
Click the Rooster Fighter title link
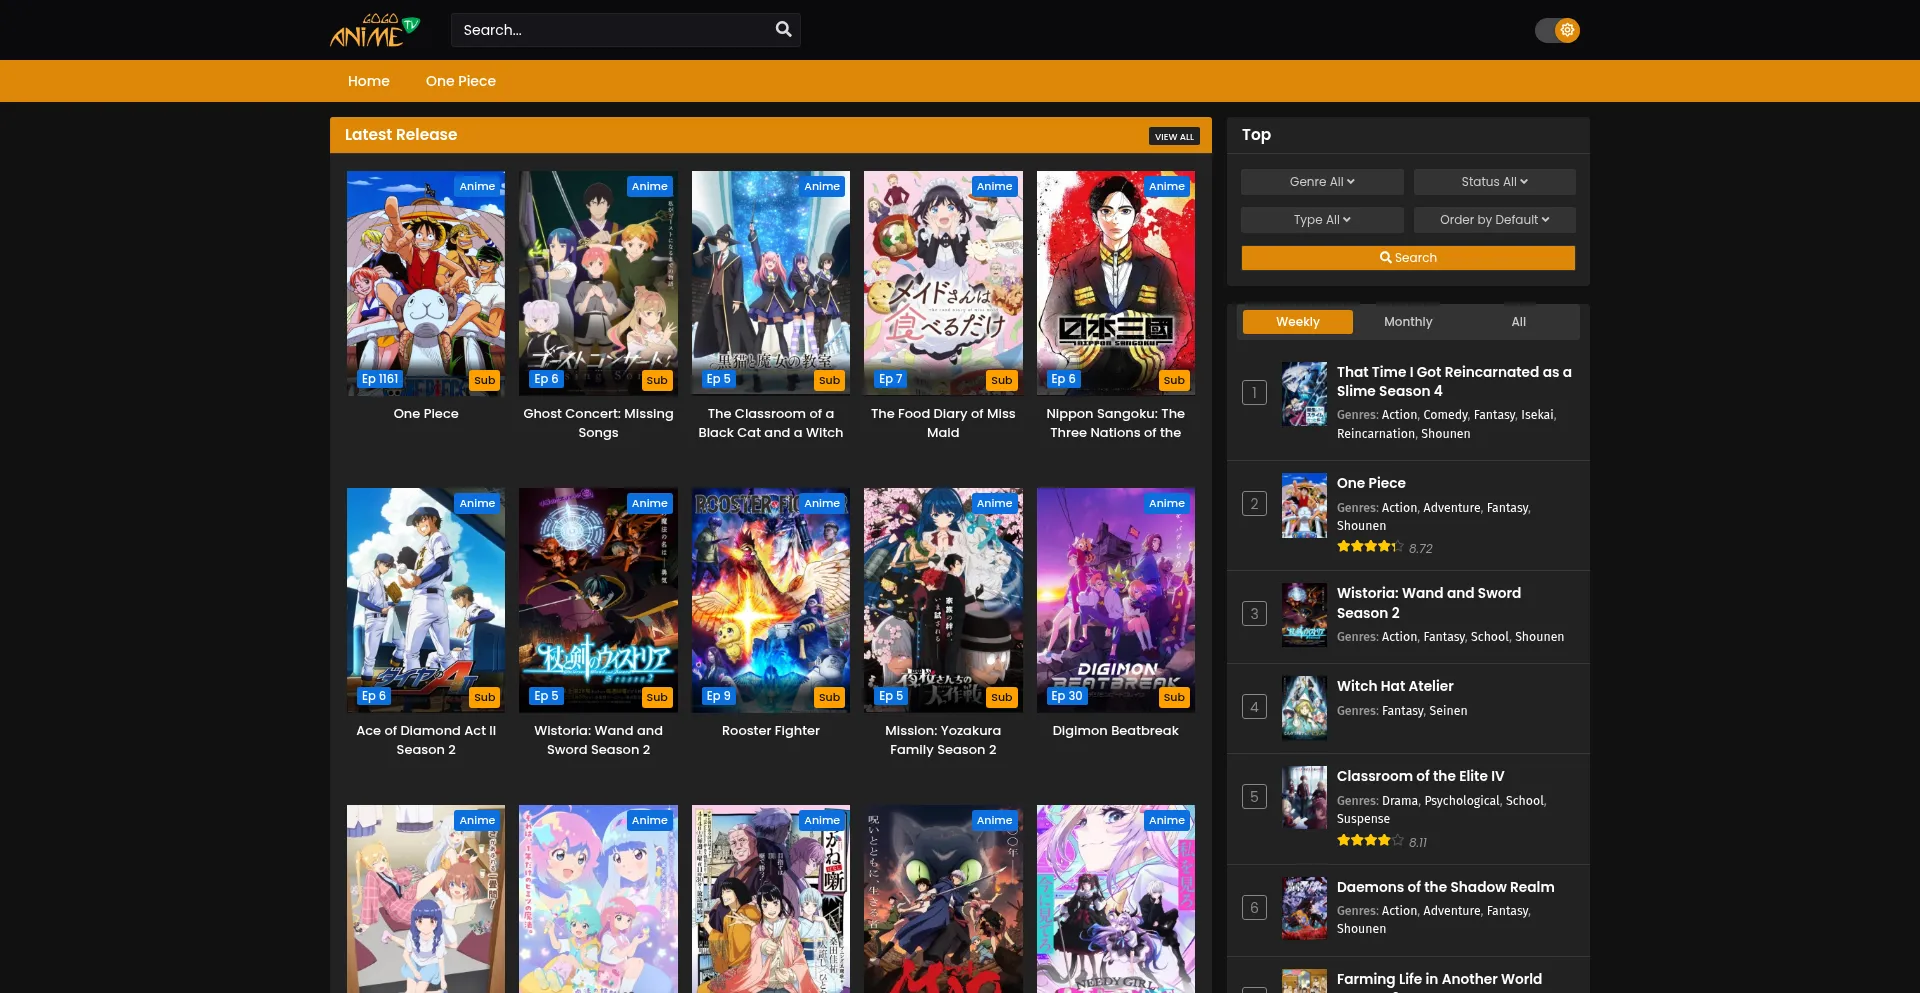click(x=771, y=731)
